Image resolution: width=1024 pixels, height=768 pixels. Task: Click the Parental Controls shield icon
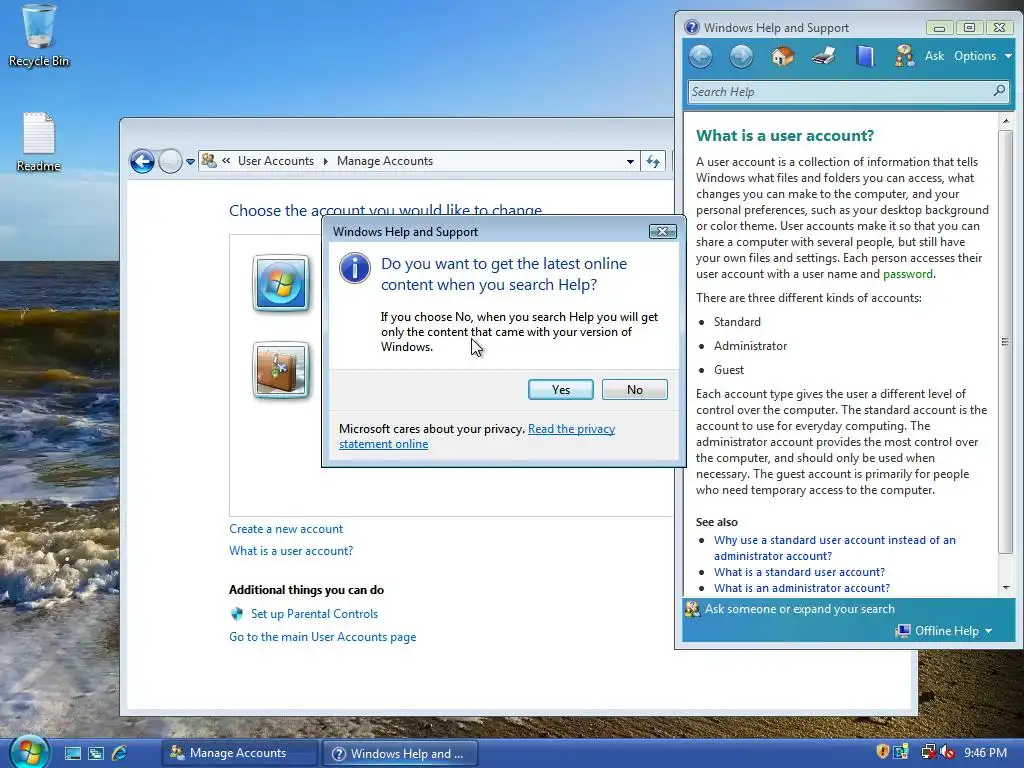(x=236, y=614)
